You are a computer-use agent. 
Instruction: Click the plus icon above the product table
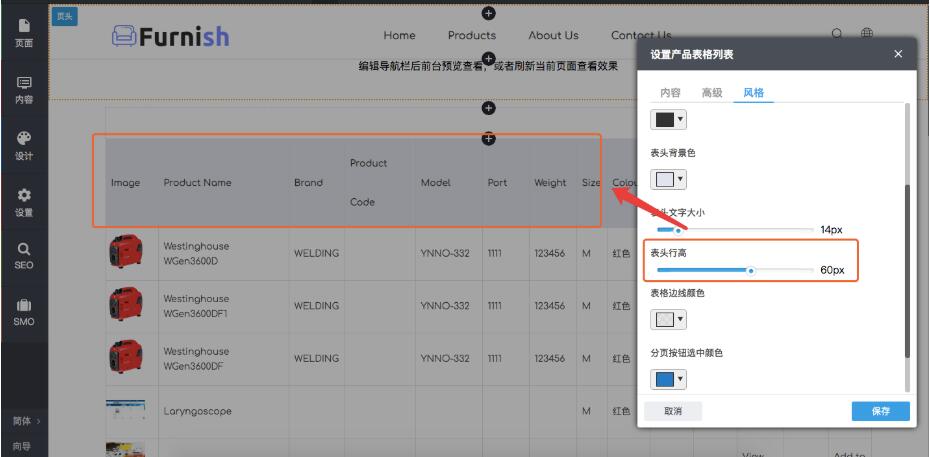click(489, 108)
